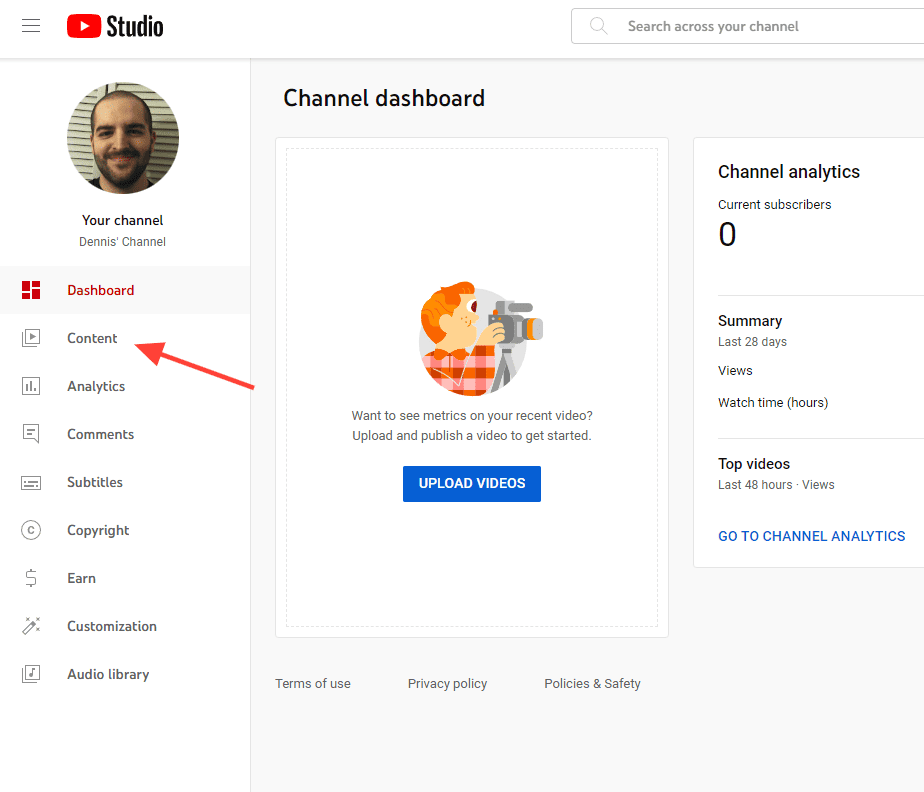This screenshot has width=924, height=792.
Task: Click the channel profile picture
Action: [x=122, y=138]
